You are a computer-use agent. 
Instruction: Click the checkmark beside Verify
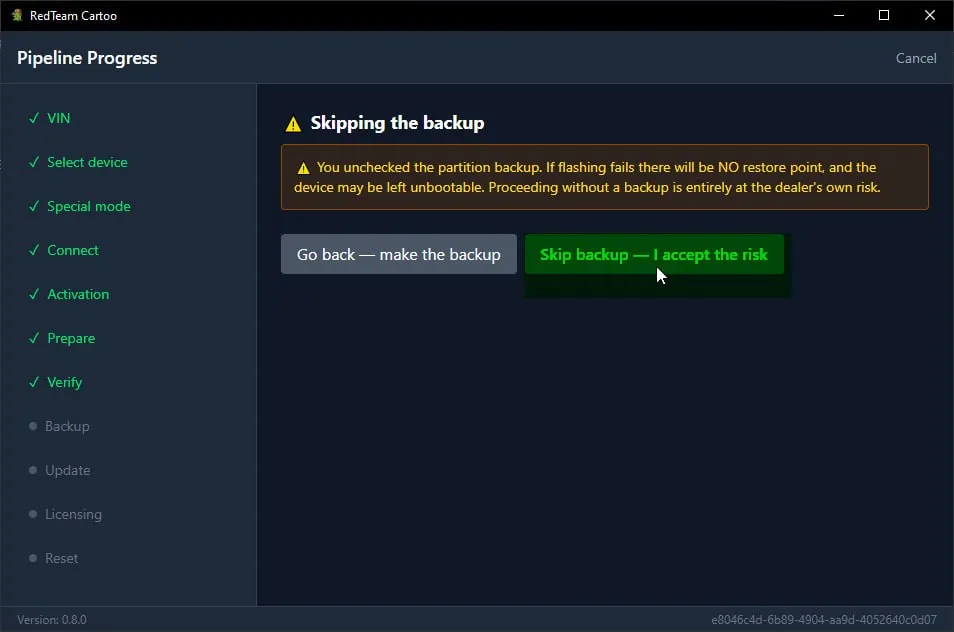34,382
